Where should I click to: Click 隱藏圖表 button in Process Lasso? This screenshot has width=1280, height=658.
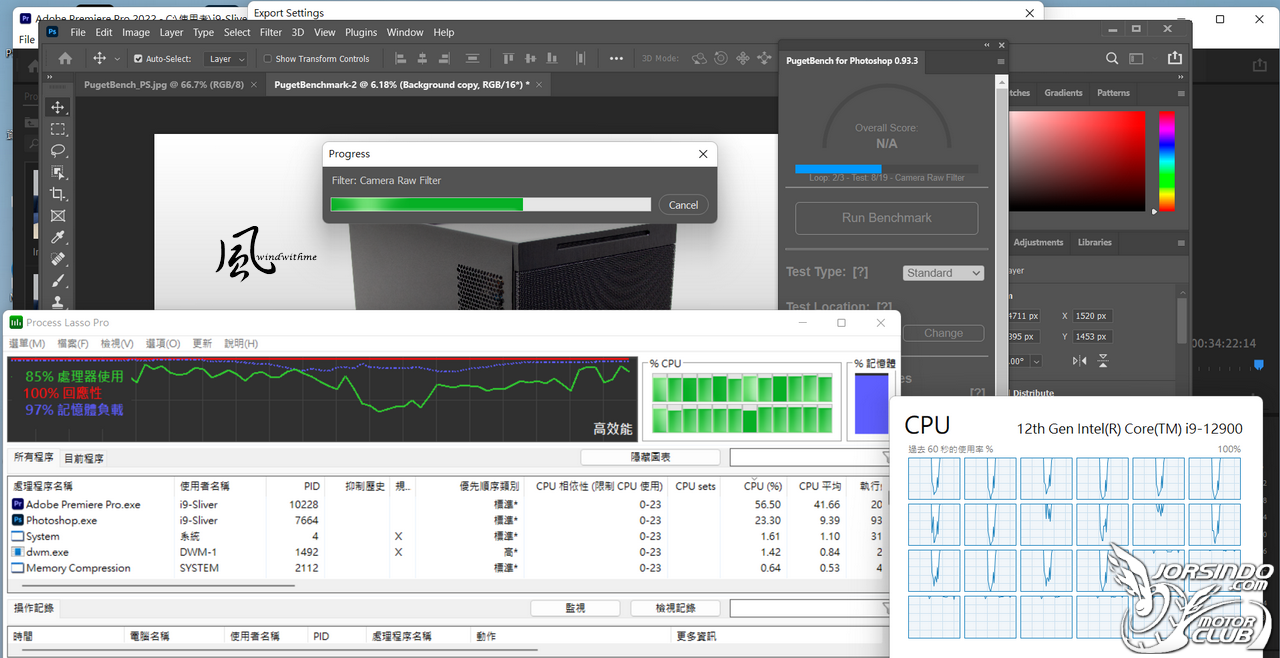[x=650, y=457]
